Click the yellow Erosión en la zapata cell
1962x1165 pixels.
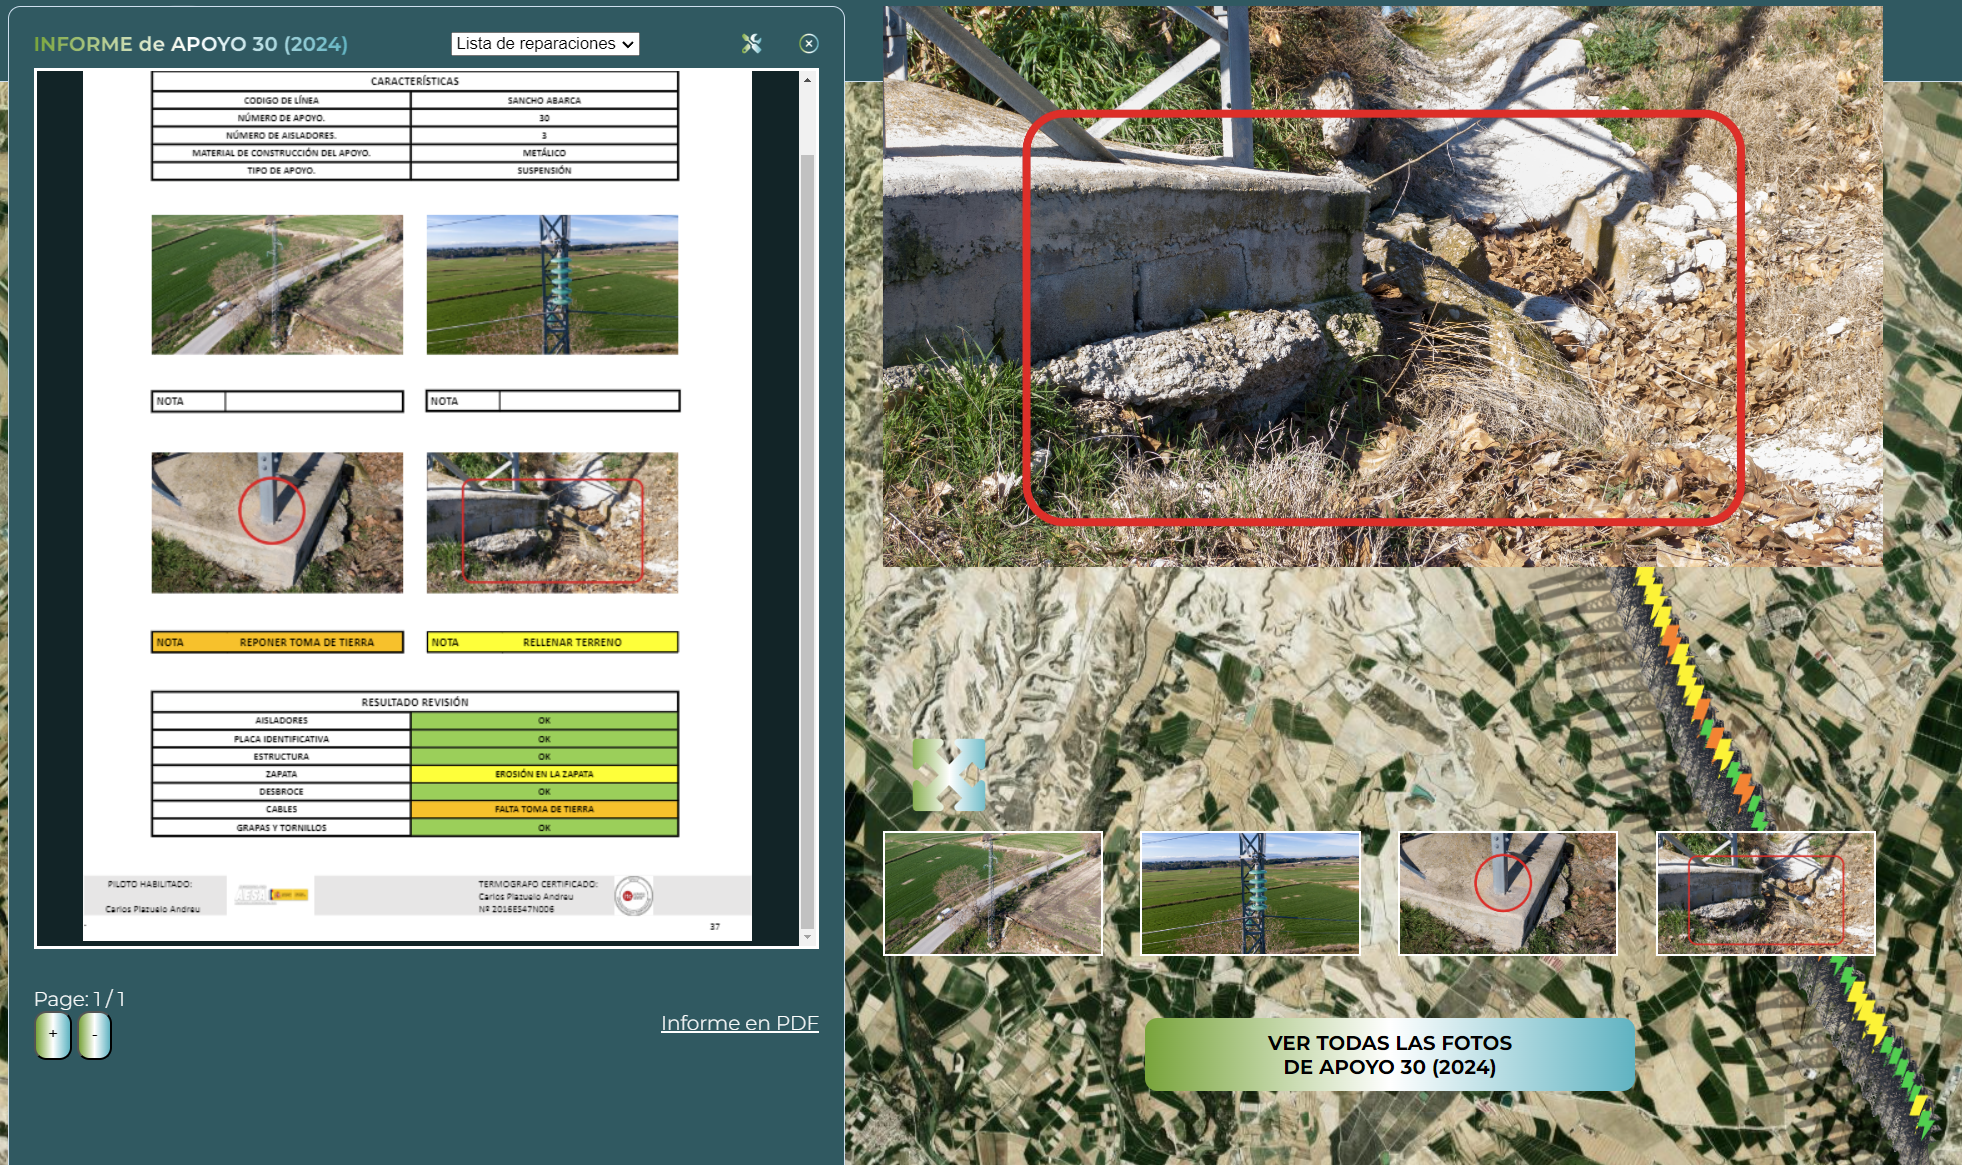pyautogui.click(x=544, y=774)
